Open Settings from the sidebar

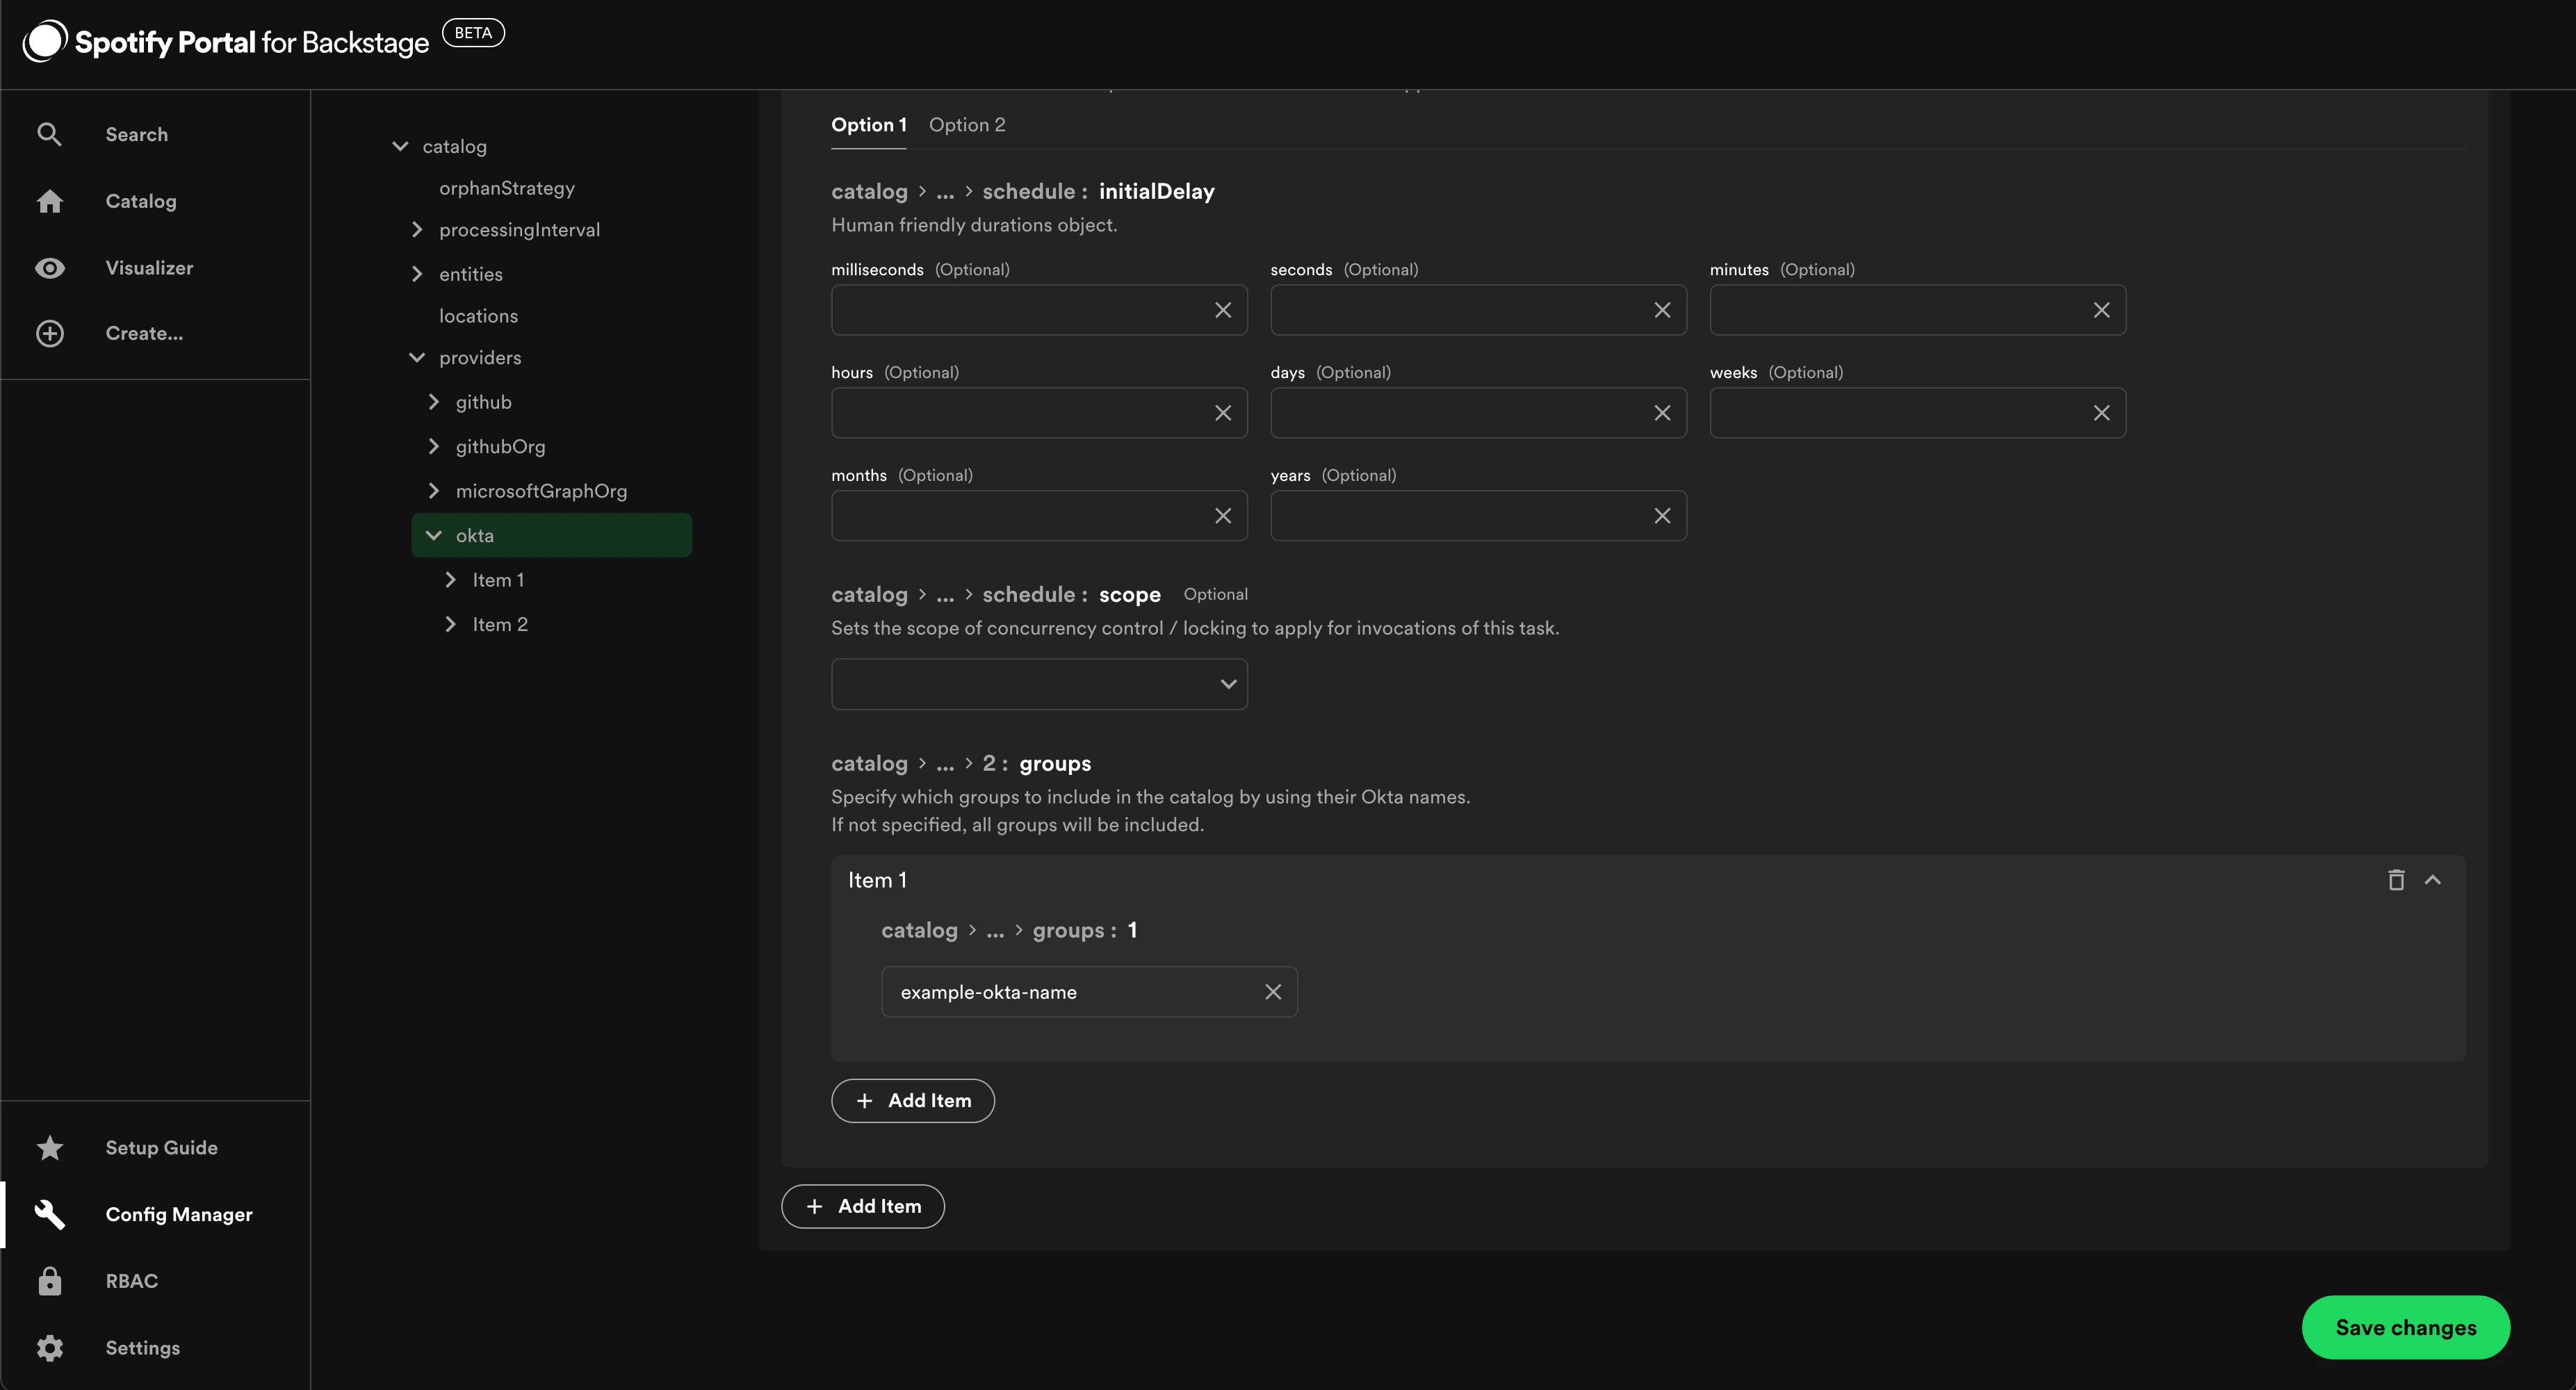click(143, 1348)
